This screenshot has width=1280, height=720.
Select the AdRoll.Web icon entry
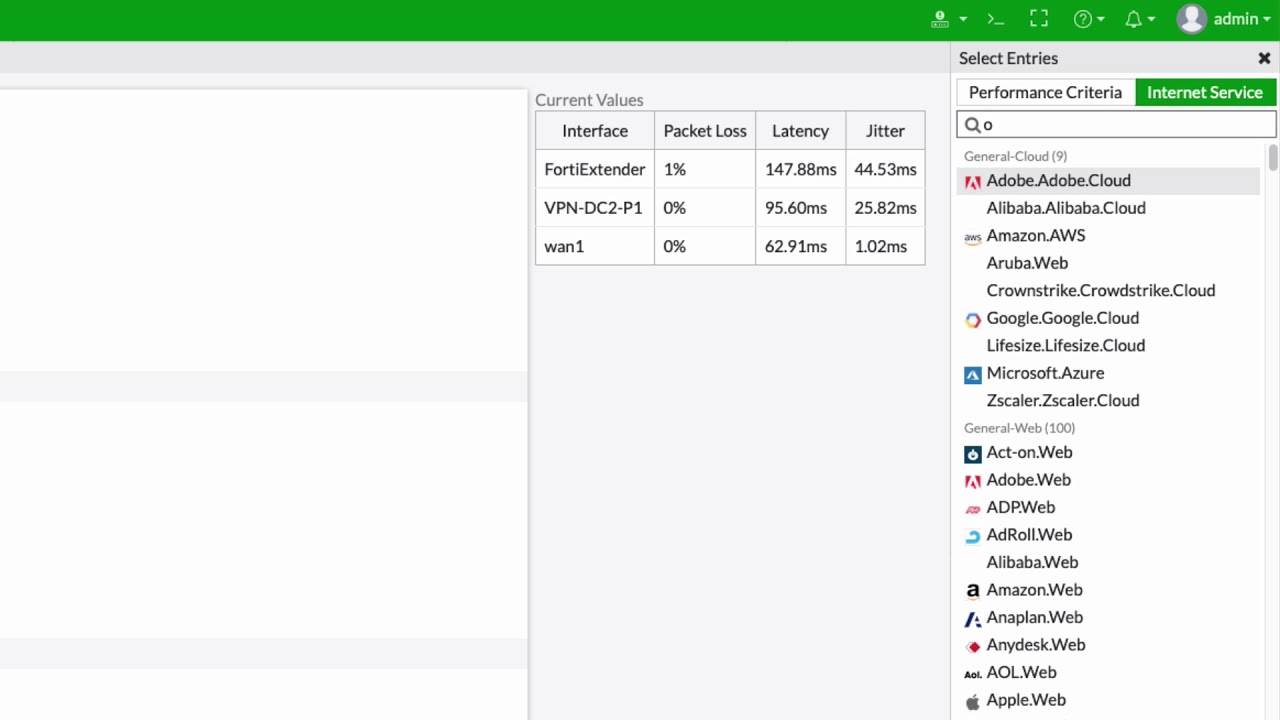tap(972, 536)
